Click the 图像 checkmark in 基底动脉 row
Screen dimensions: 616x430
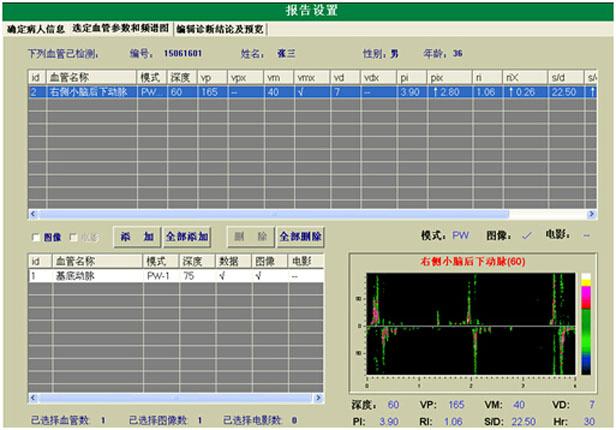[258, 275]
